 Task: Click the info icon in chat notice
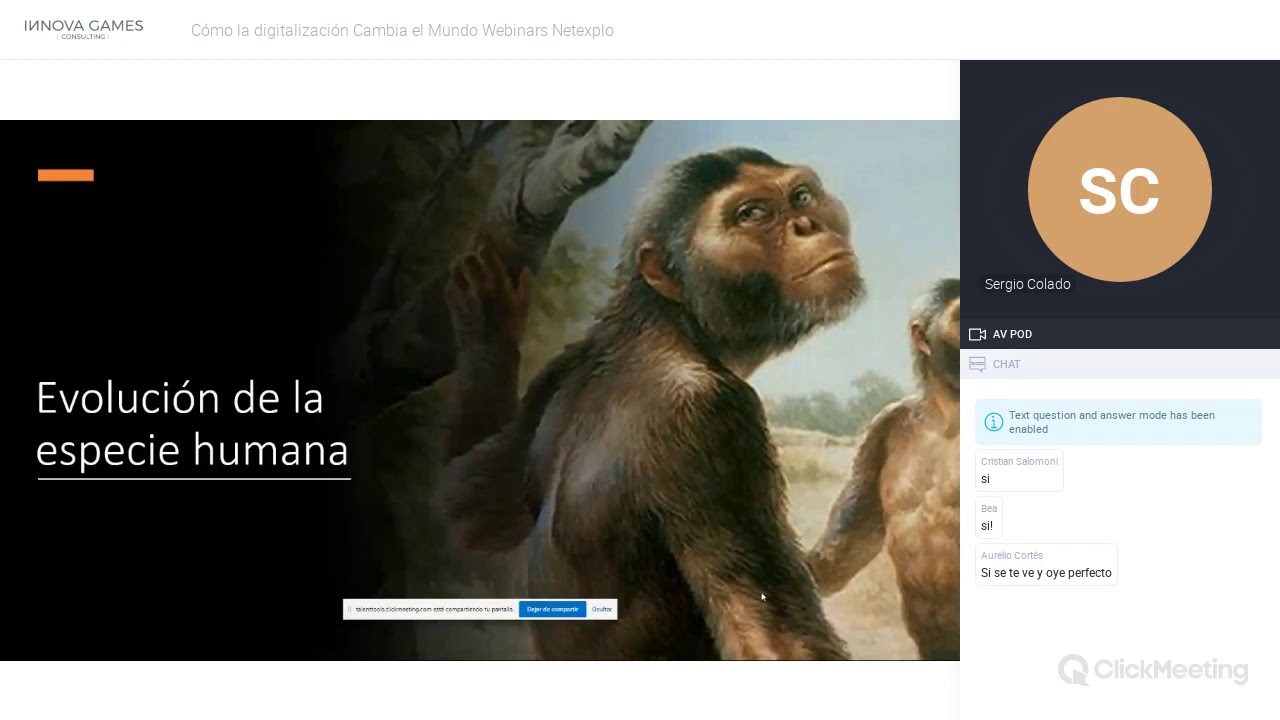(993, 422)
